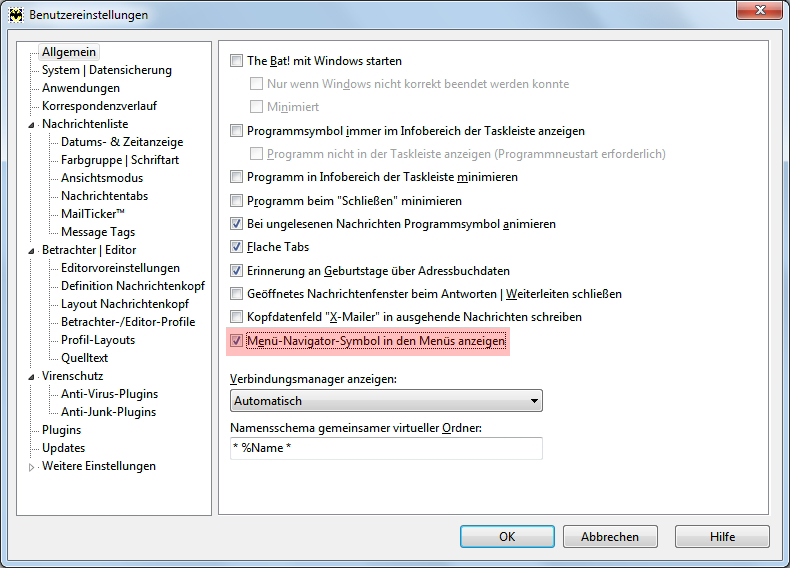
Task: Collapse the Virenschutz tree node
Action: tap(31, 376)
